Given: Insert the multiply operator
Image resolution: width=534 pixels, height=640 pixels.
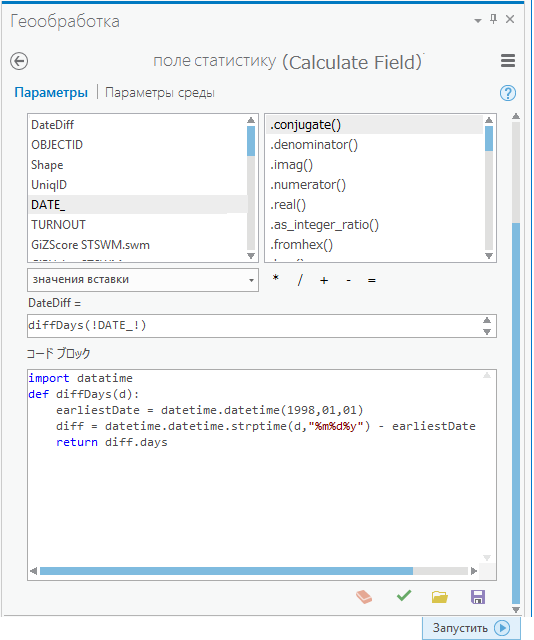Looking at the screenshot, I should [276, 279].
